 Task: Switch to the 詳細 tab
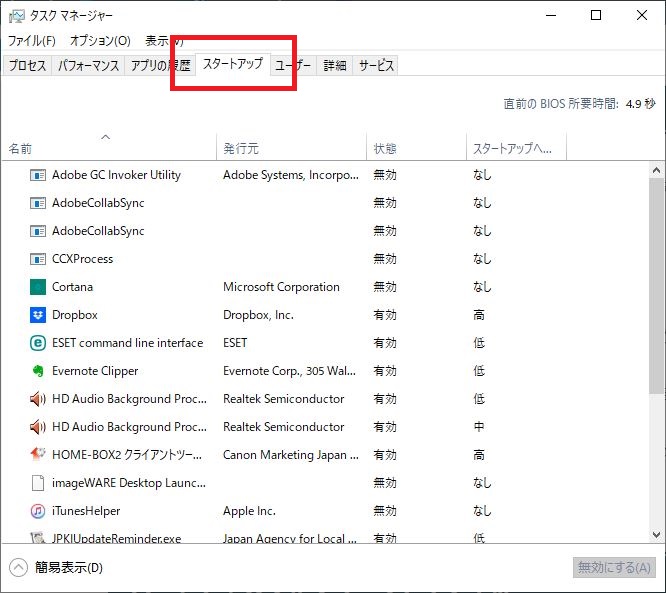coord(335,65)
